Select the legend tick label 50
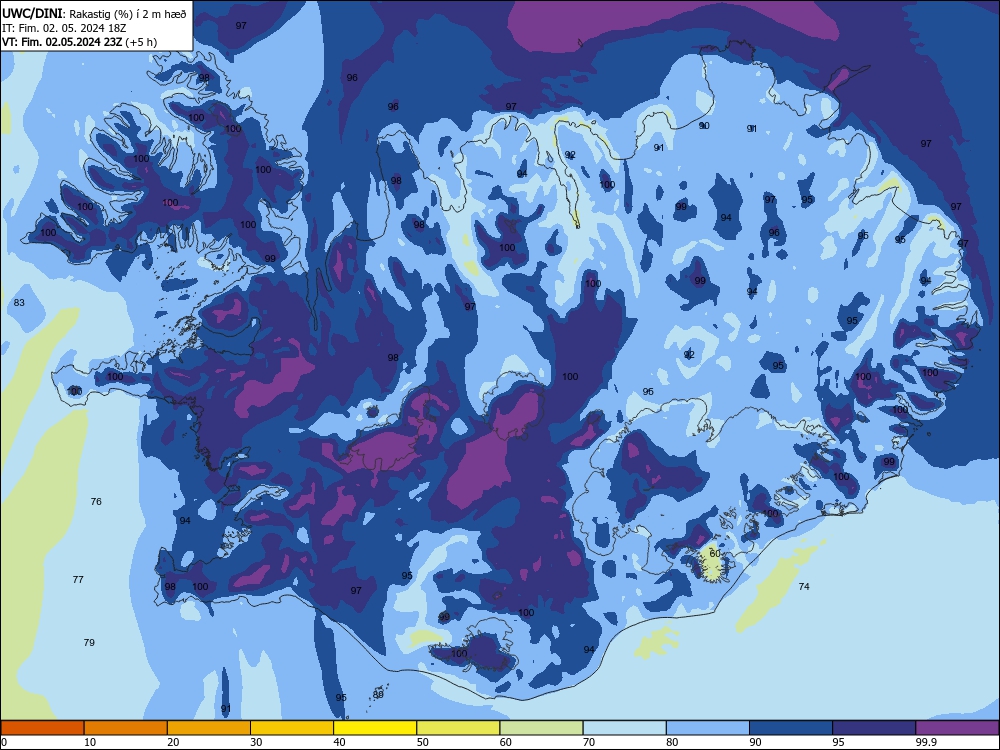Viewport: 1000px width, 750px height. [x=423, y=742]
